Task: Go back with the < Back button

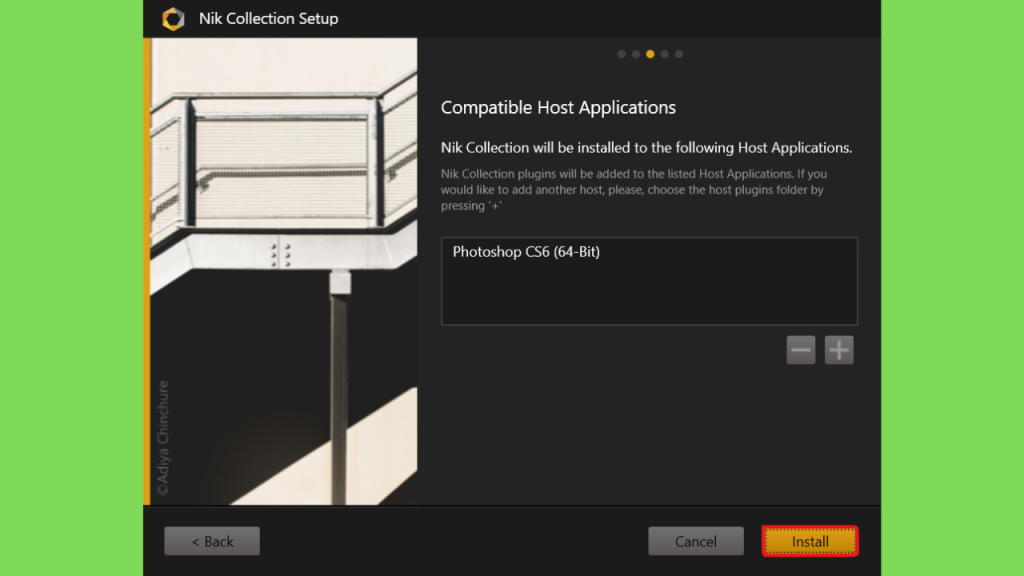Action: (x=212, y=541)
